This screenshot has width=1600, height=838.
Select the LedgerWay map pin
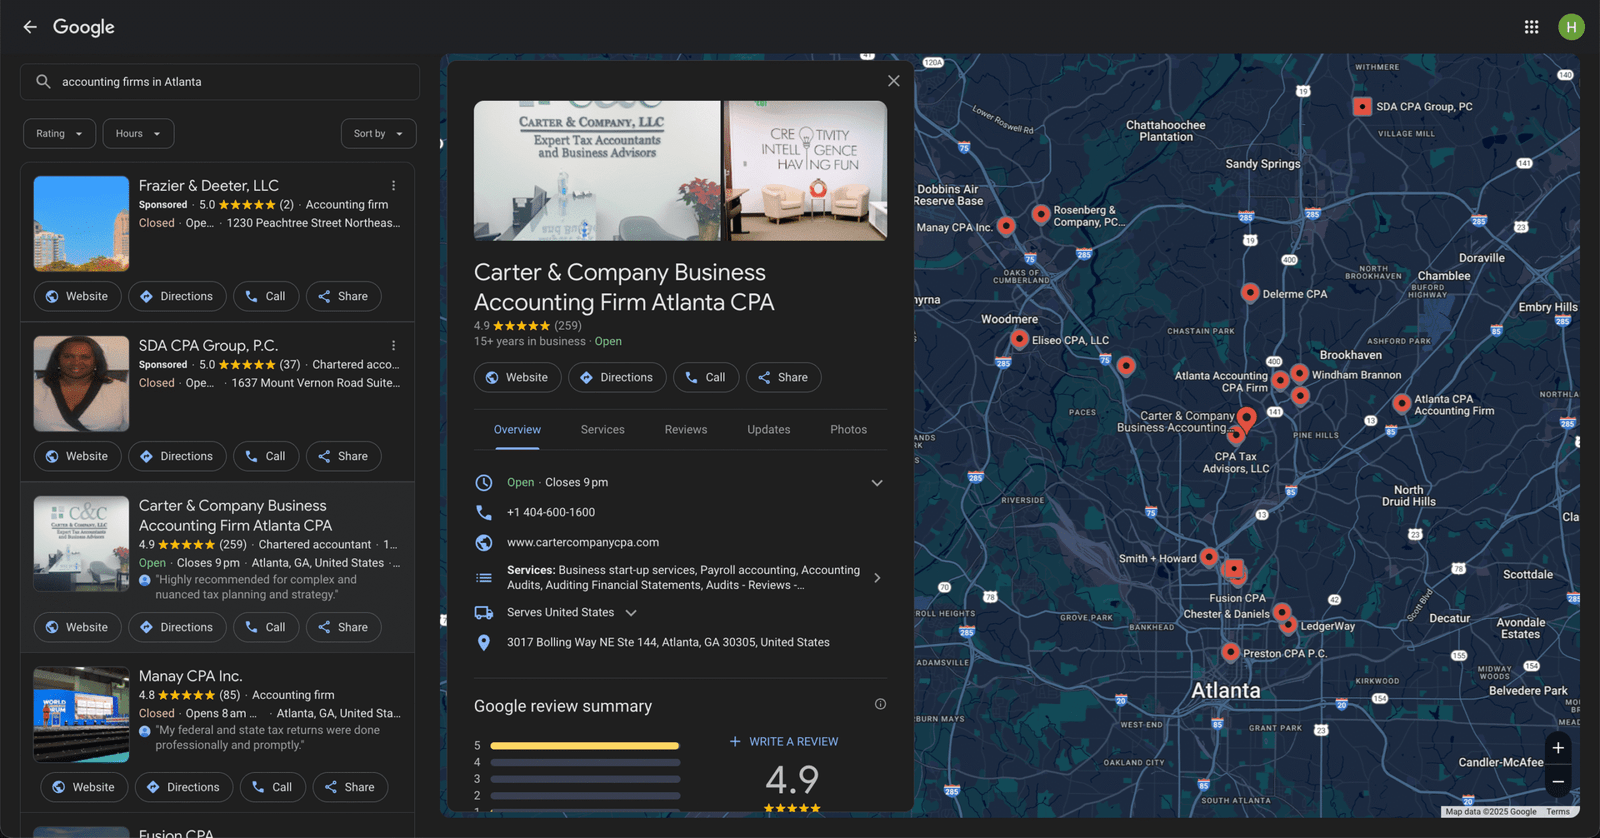click(1288, 625)
